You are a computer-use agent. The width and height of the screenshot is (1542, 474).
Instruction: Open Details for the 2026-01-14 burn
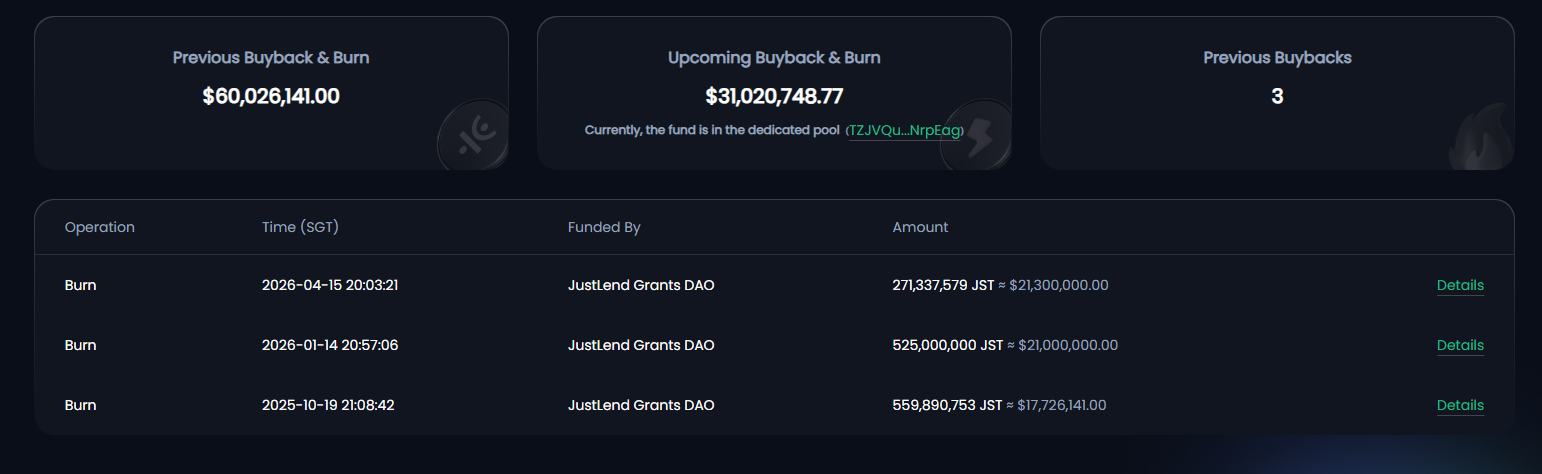(1460, 345)
